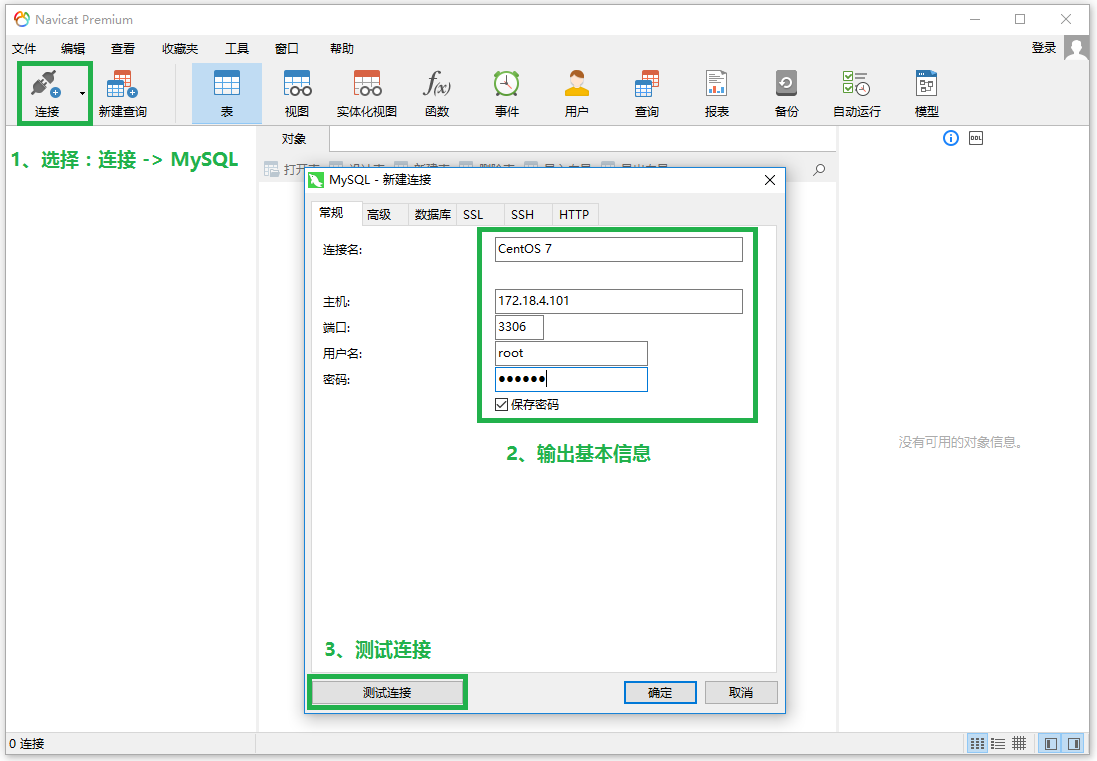Click the Connection (连接) plug icon
The width and height of the screenshot is (1097, 761).
46,85
